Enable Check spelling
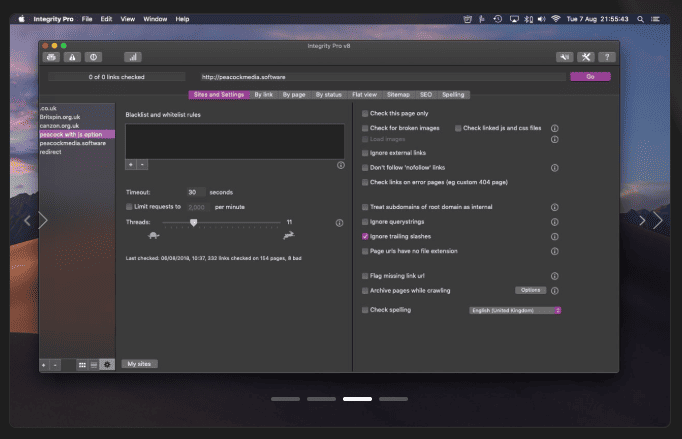 (365, 310)
